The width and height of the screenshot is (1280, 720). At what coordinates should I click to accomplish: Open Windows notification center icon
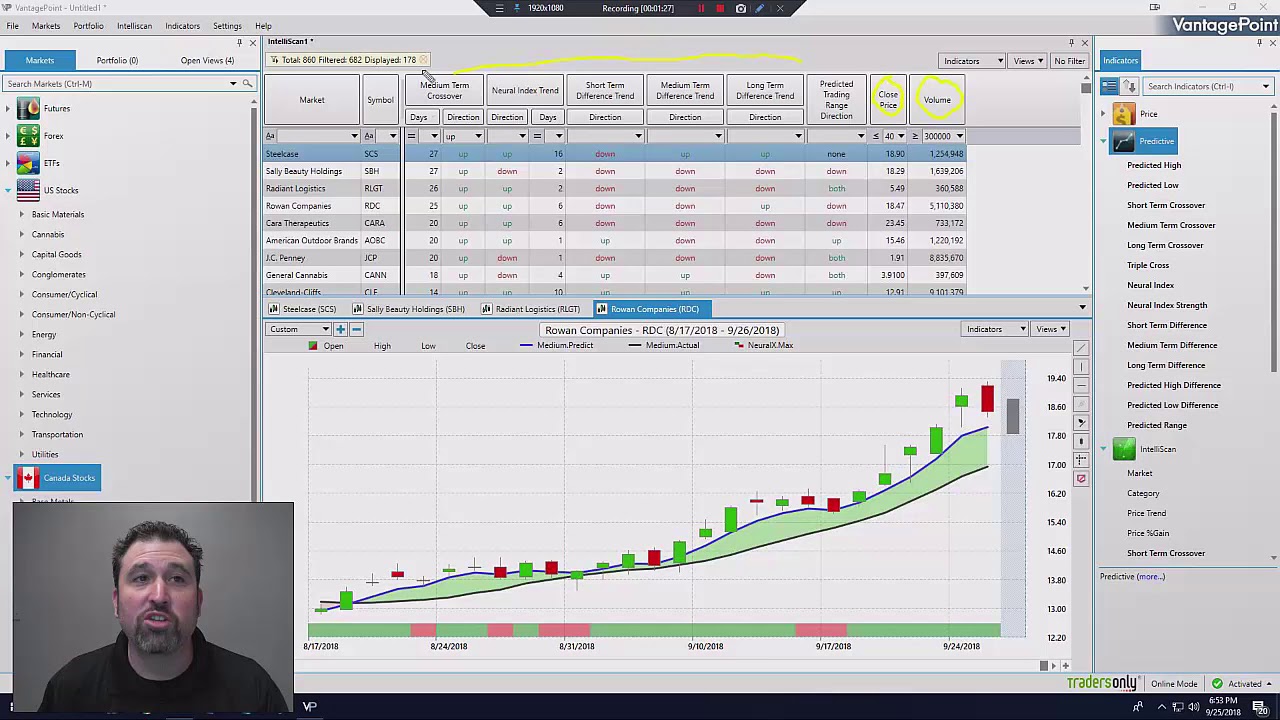pyautogui.click(x=1259, y=707)
